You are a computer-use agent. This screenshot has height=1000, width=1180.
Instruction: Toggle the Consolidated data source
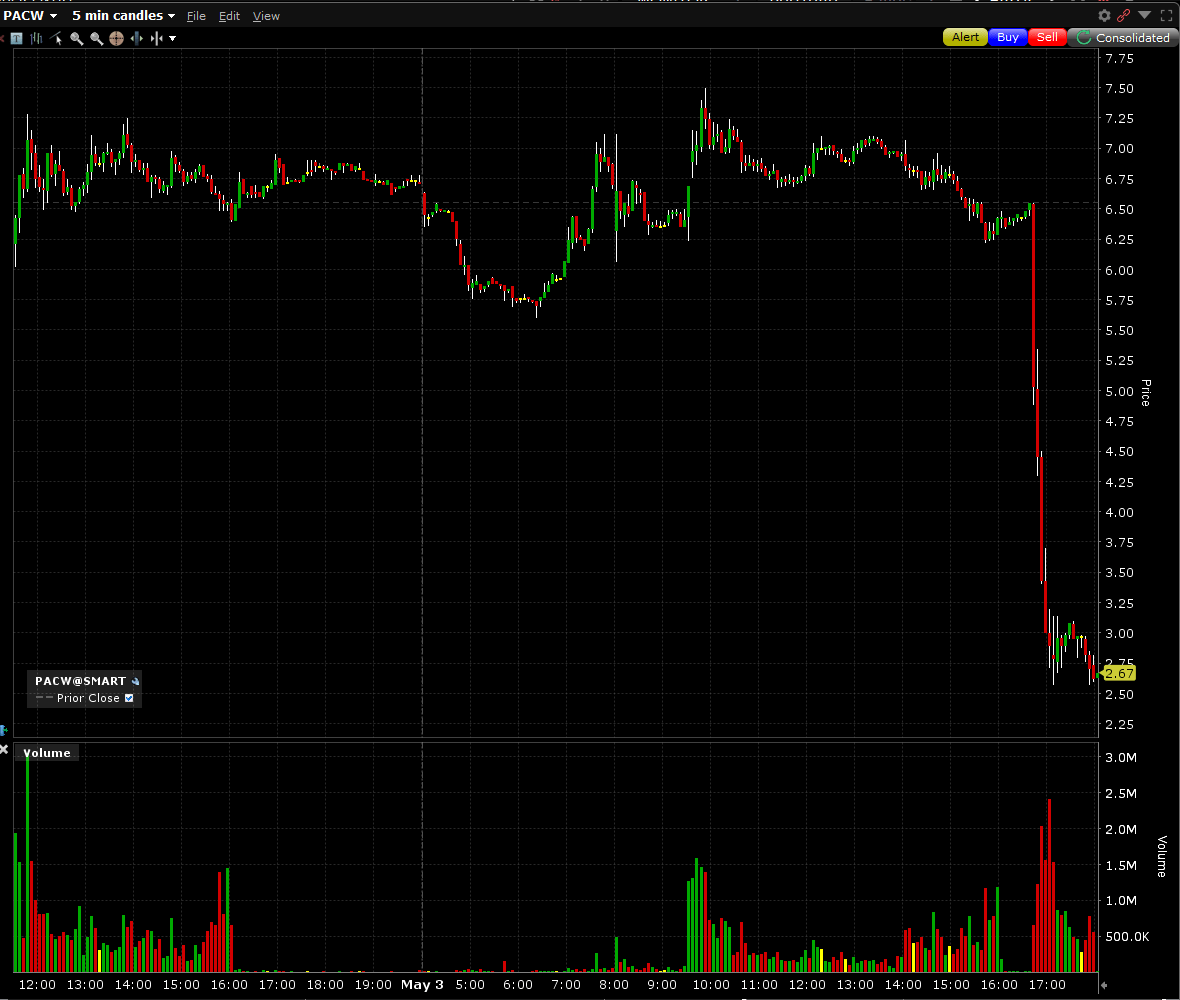pyautogui.click(x=1122, y=37)
